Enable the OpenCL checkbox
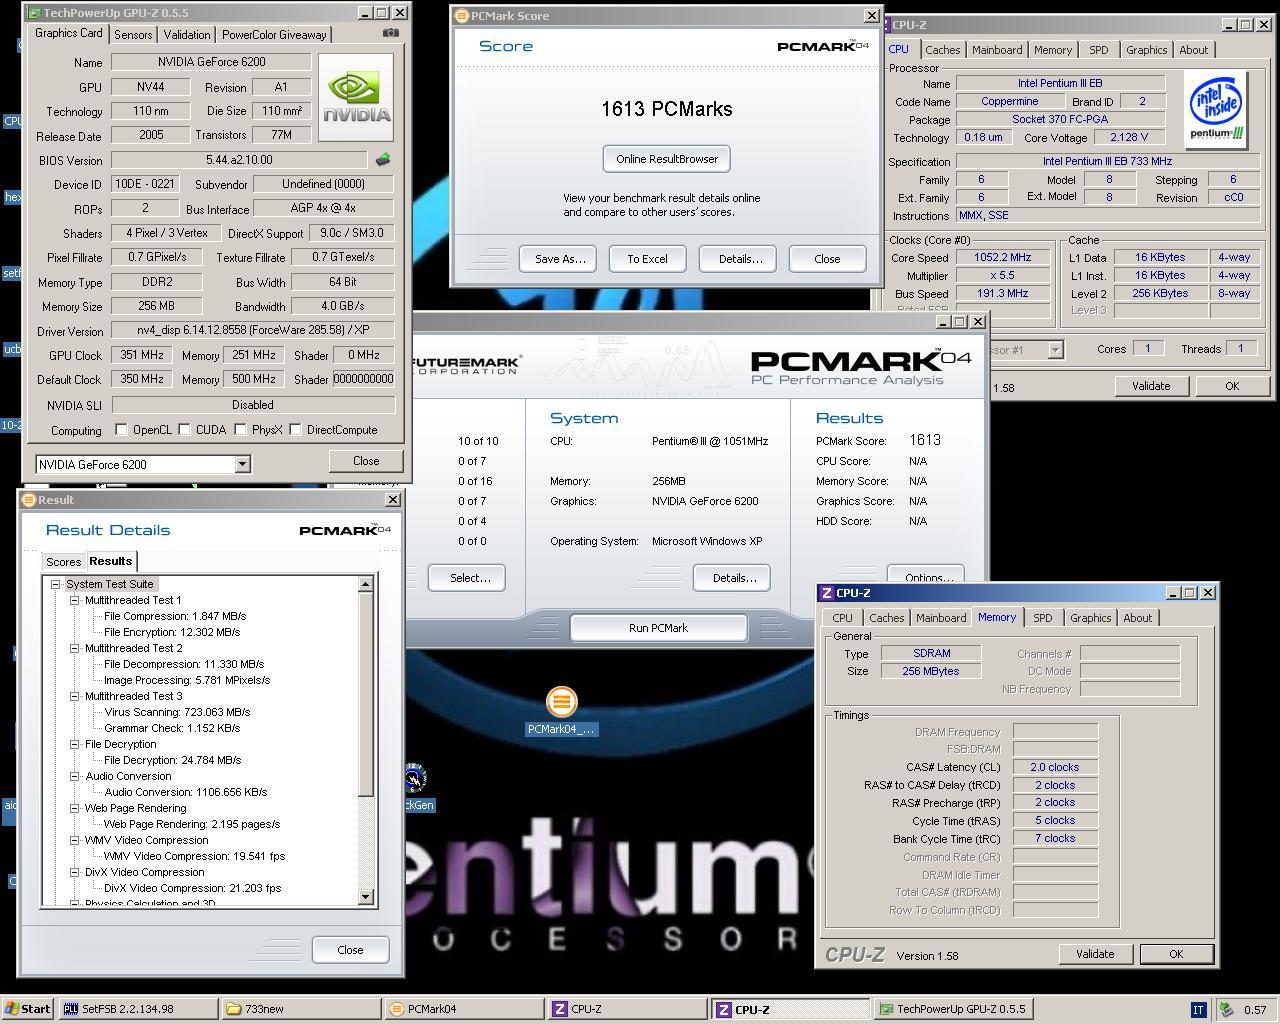Viewport: 1280px width, 1024px height. coord(122,430)
